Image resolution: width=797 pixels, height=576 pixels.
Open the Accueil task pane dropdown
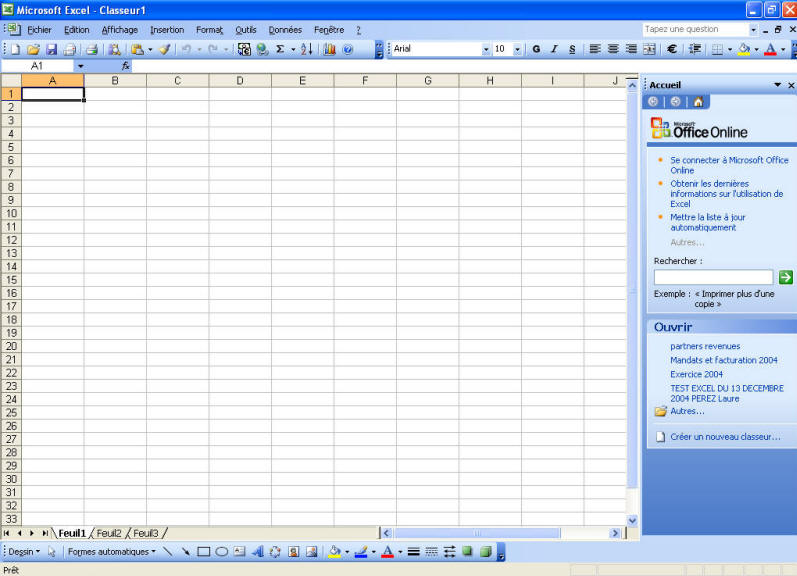pos(778,85)
